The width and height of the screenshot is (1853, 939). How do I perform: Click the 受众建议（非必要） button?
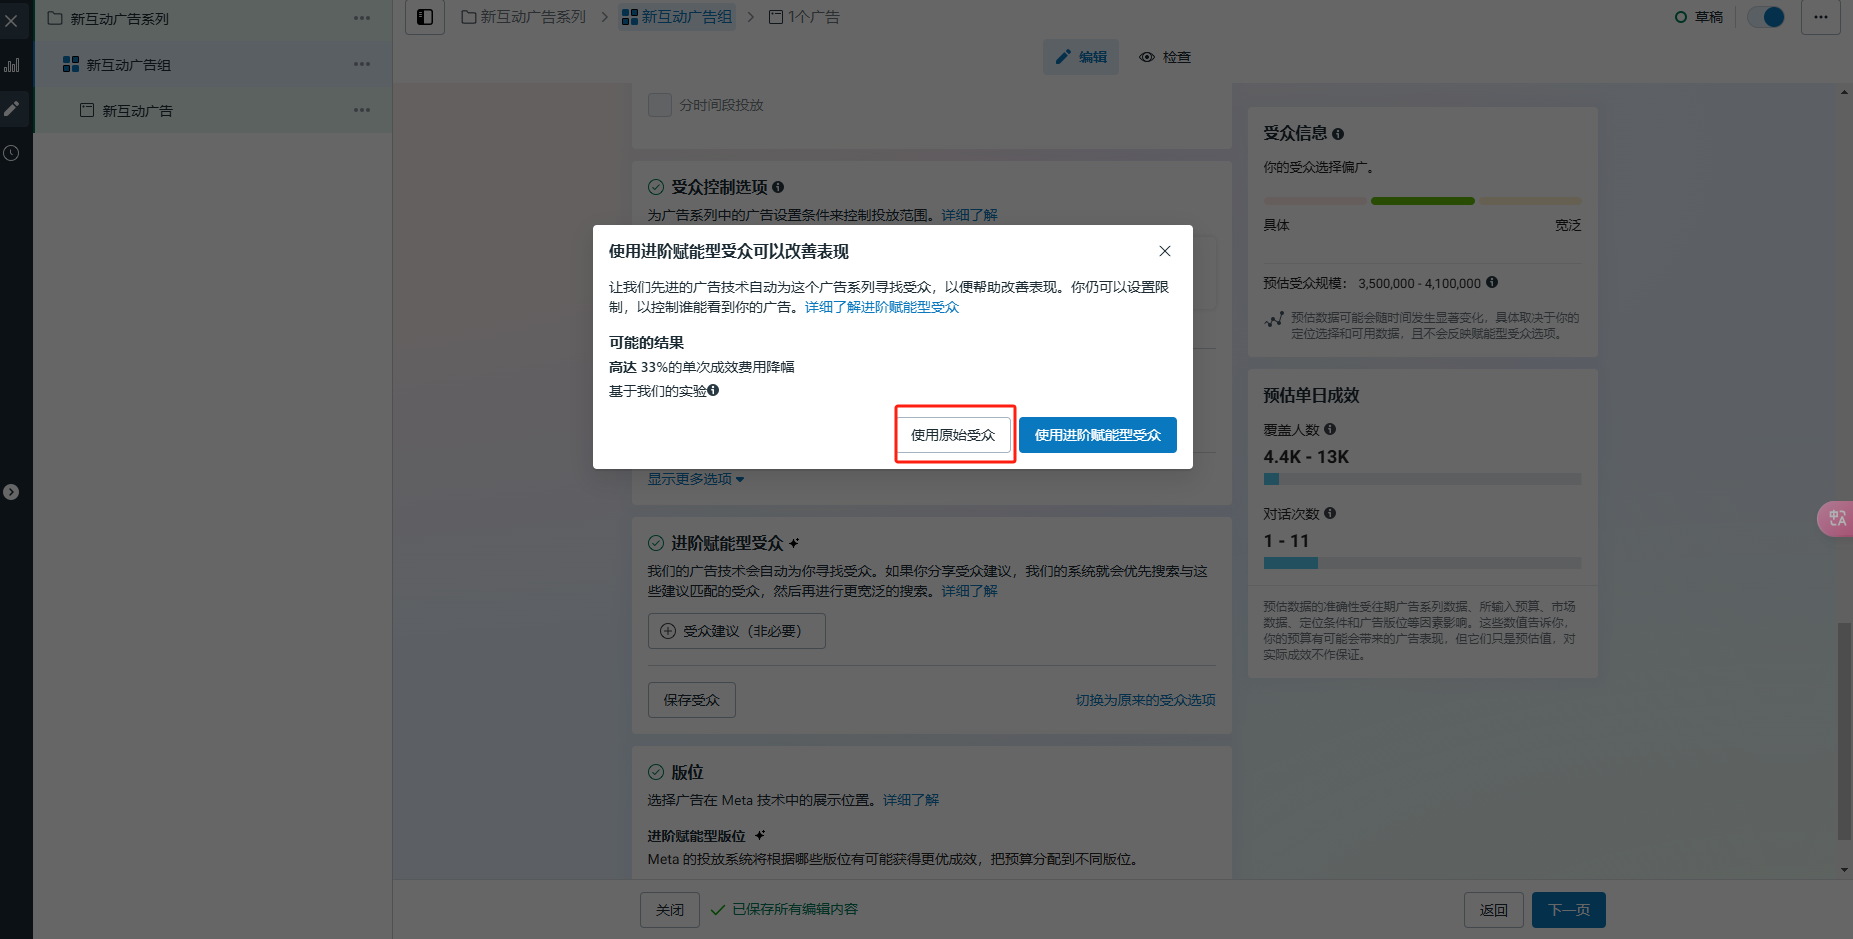[x=737, y=631]
